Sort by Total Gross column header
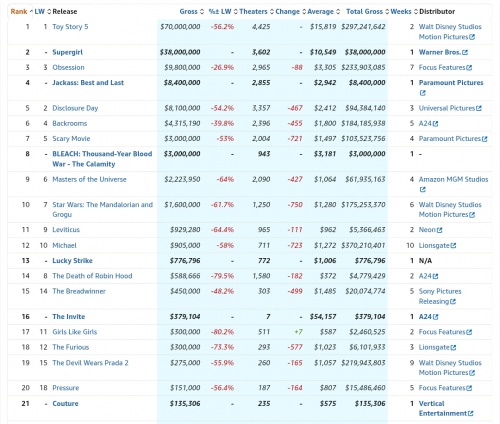500x424 pixels. (x=367, y=12)
